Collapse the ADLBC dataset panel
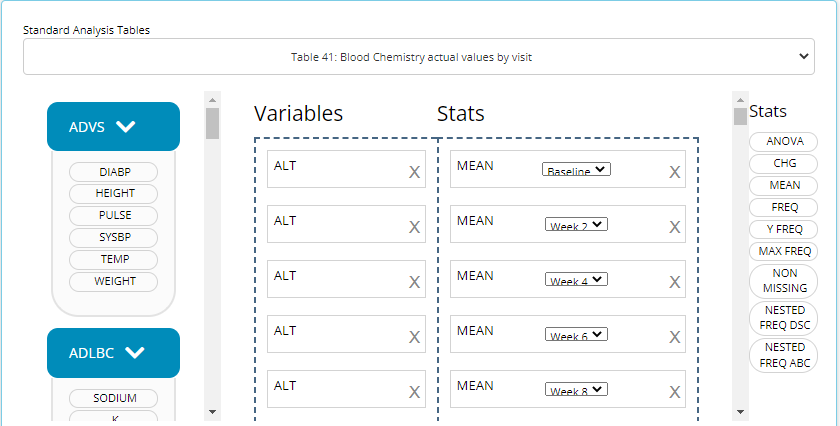The height and width of the screenshot is (426, 840). coord(113,353)
